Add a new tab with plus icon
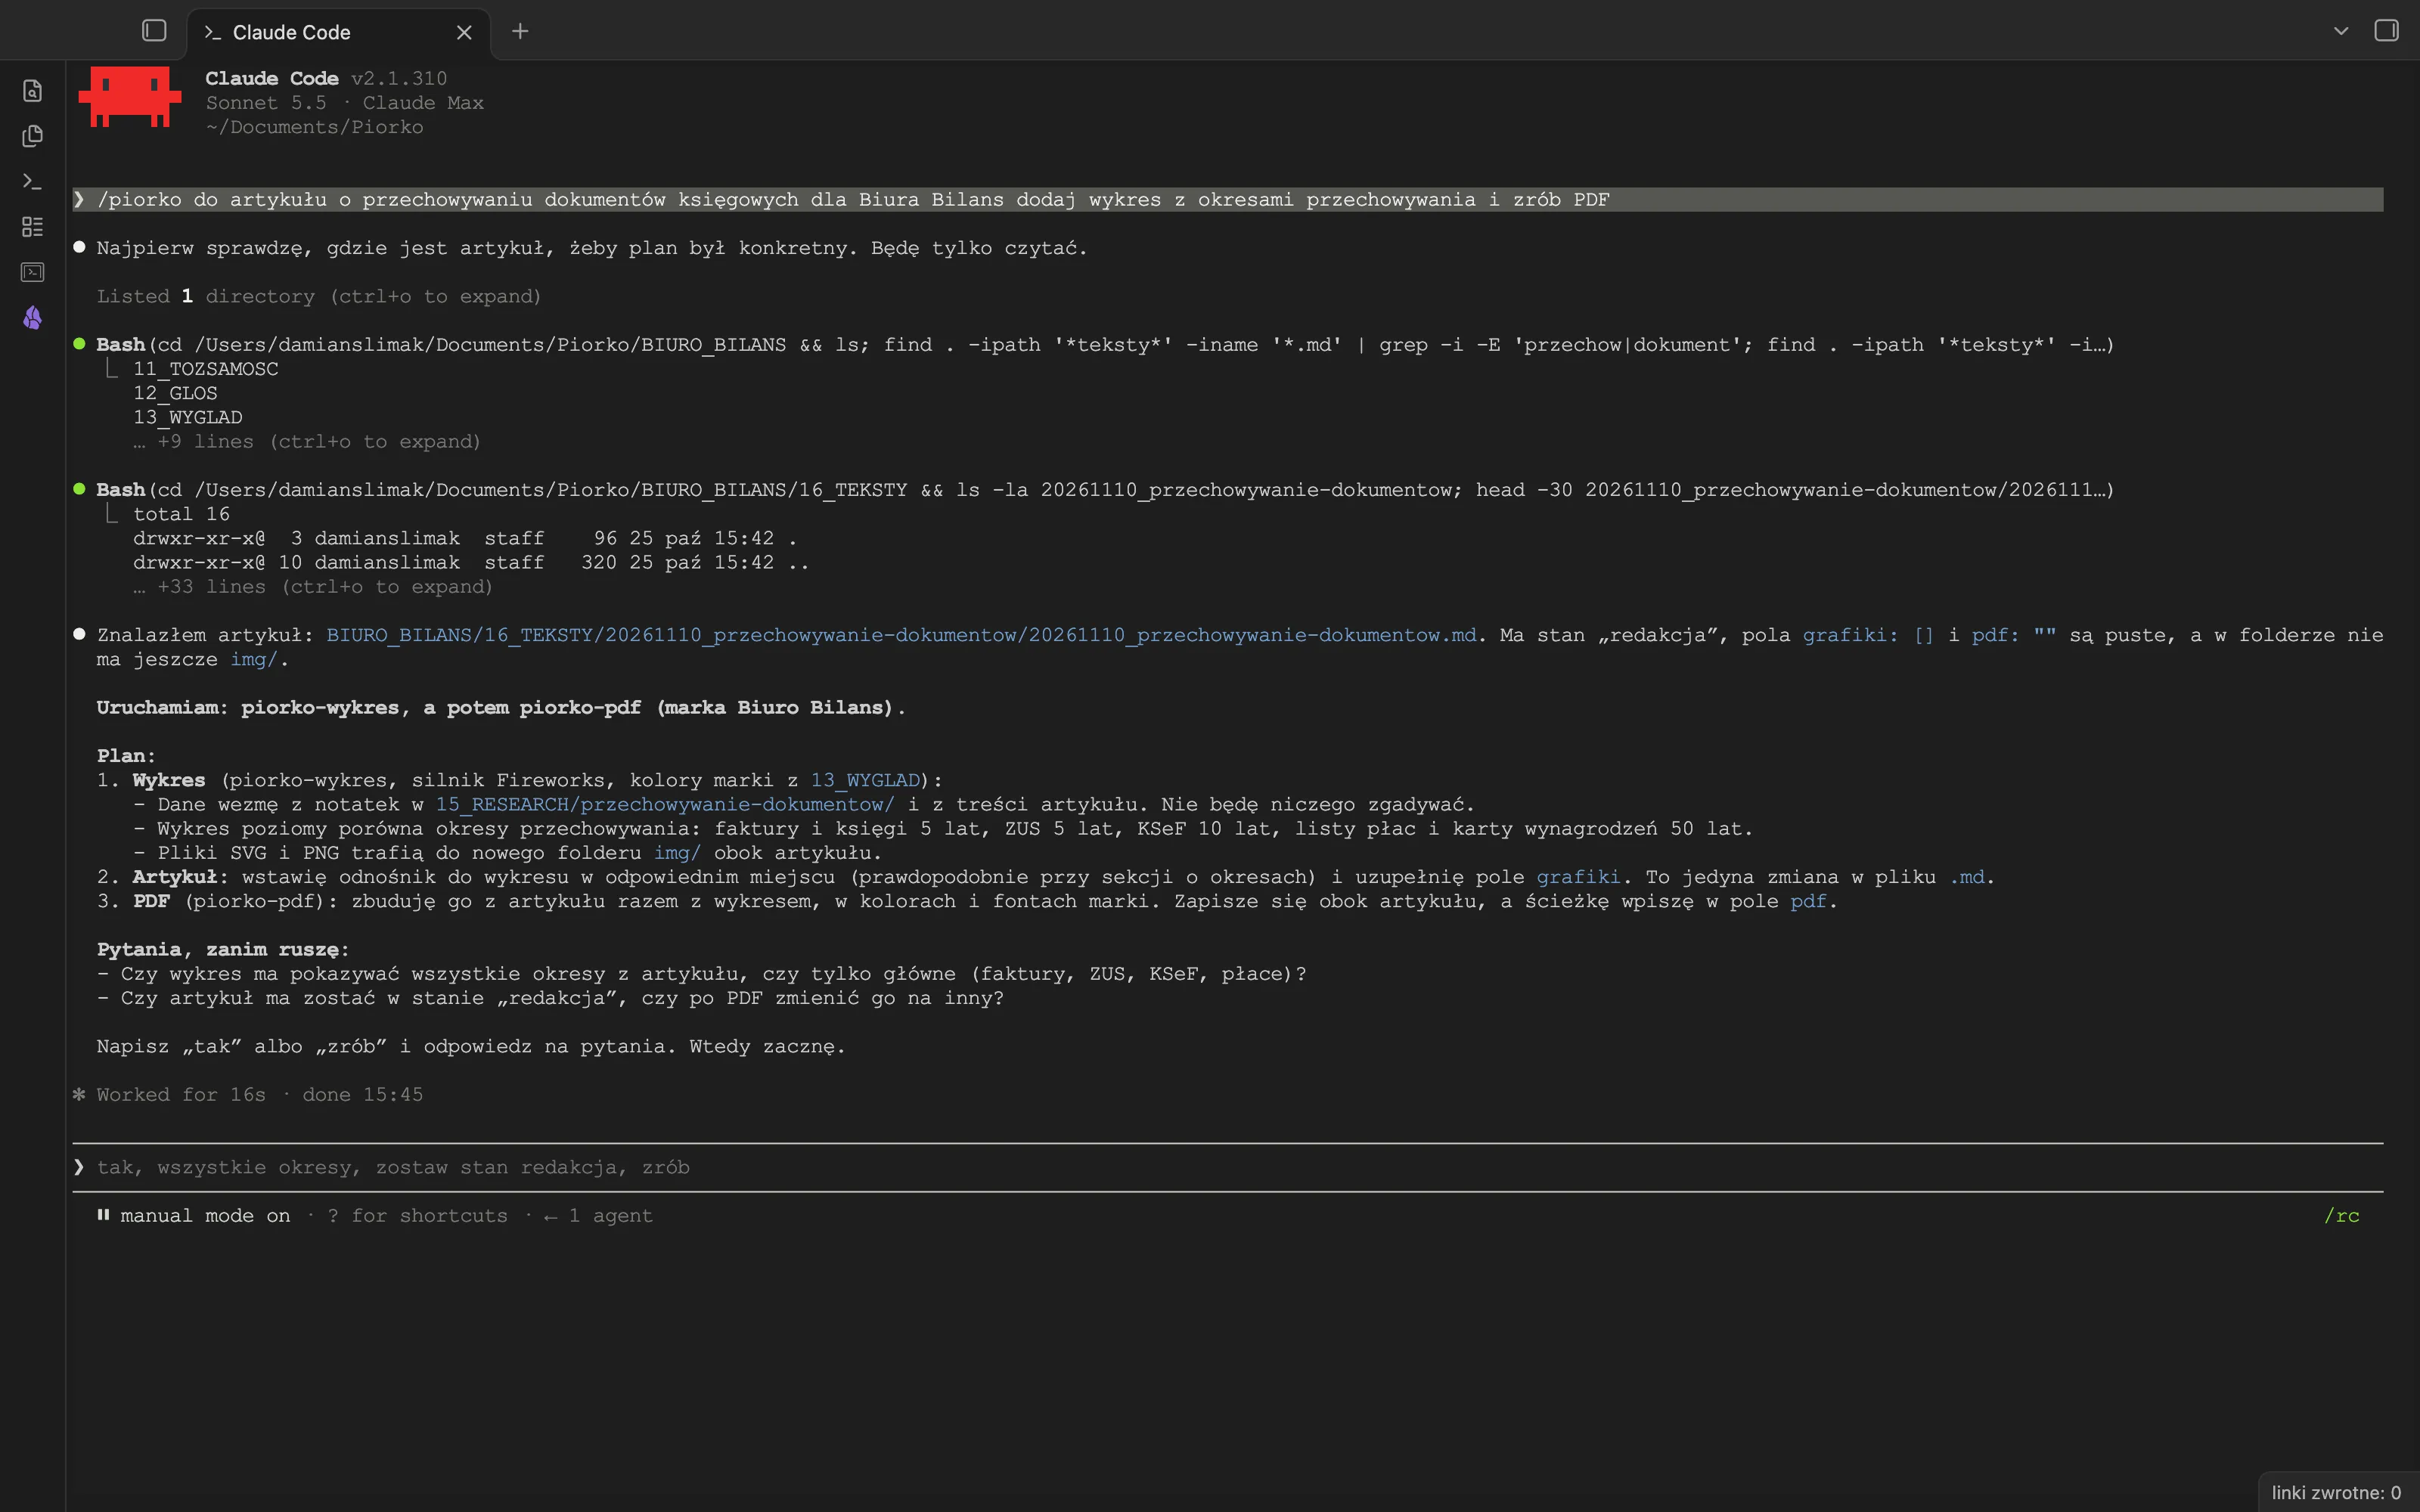The height and width of the screenshot is (1512, 2420). click(520, 31)
